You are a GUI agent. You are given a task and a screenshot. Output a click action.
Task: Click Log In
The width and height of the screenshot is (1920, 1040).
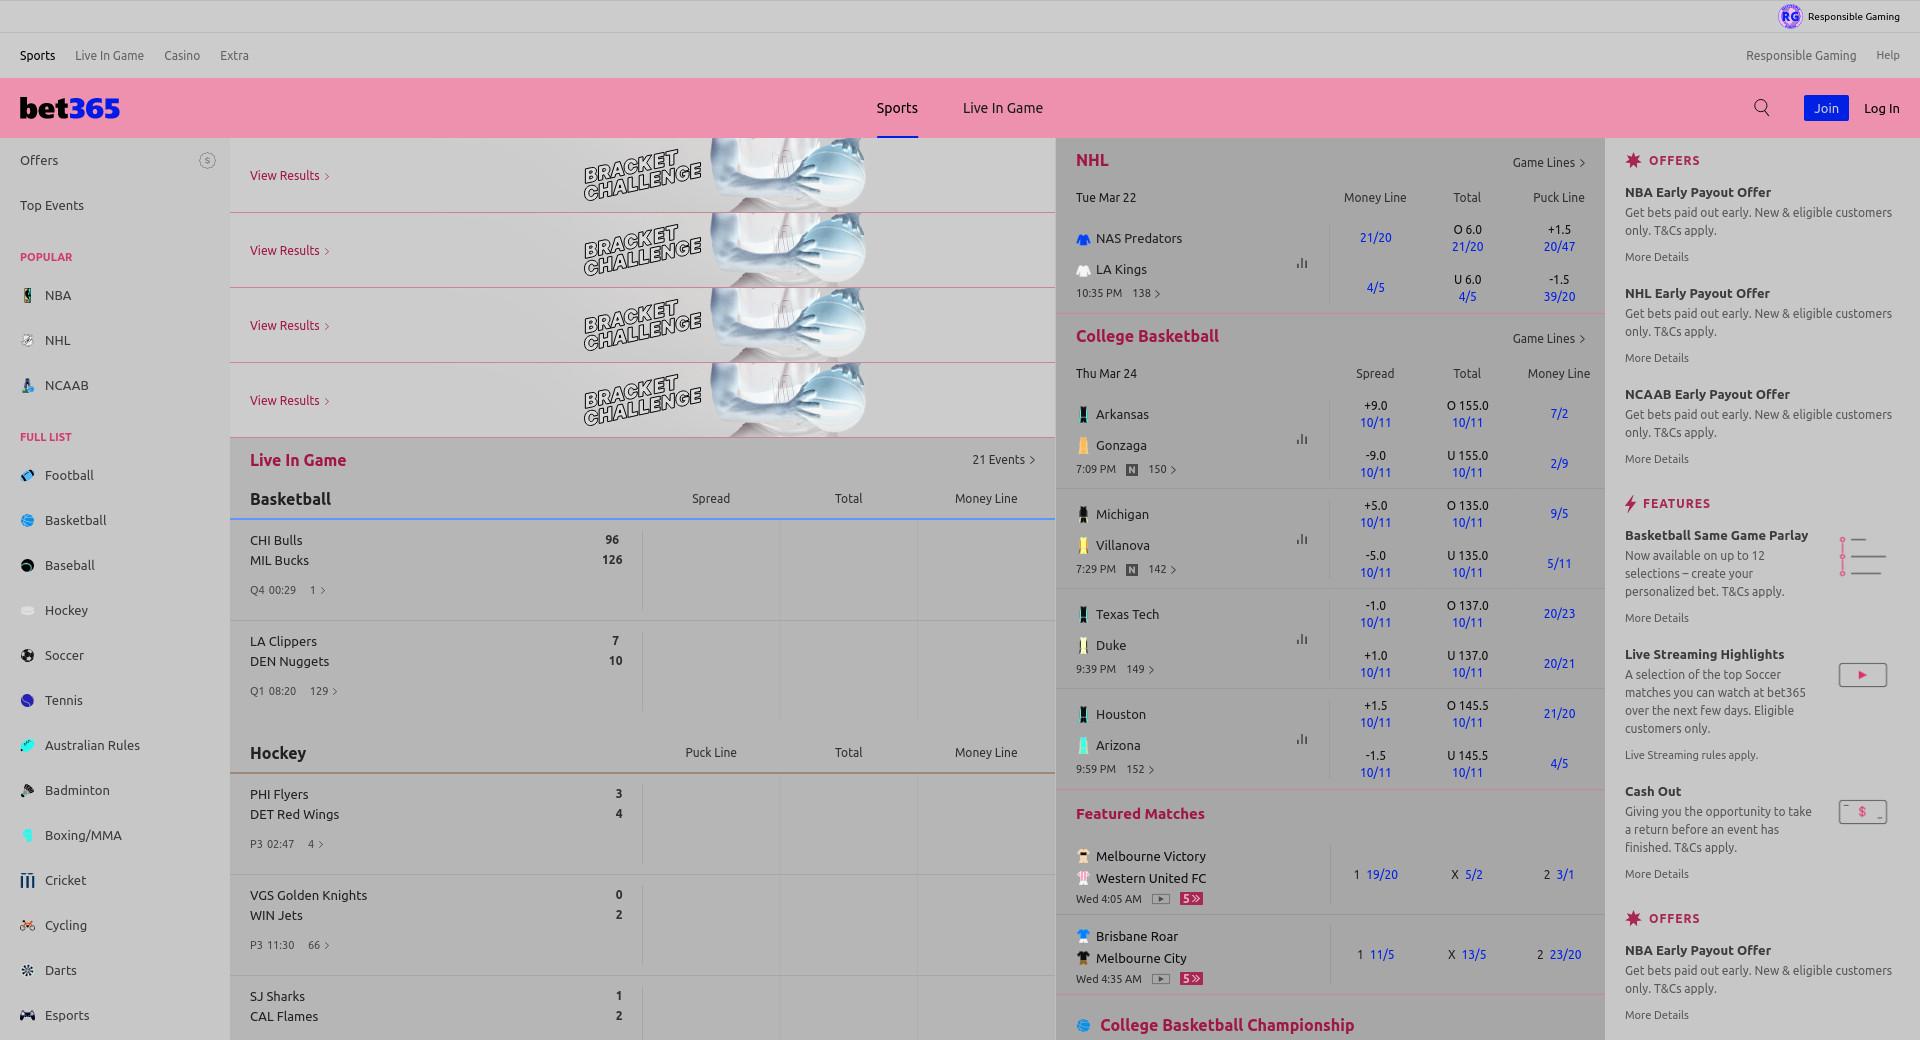click(x=1882, y=108)
